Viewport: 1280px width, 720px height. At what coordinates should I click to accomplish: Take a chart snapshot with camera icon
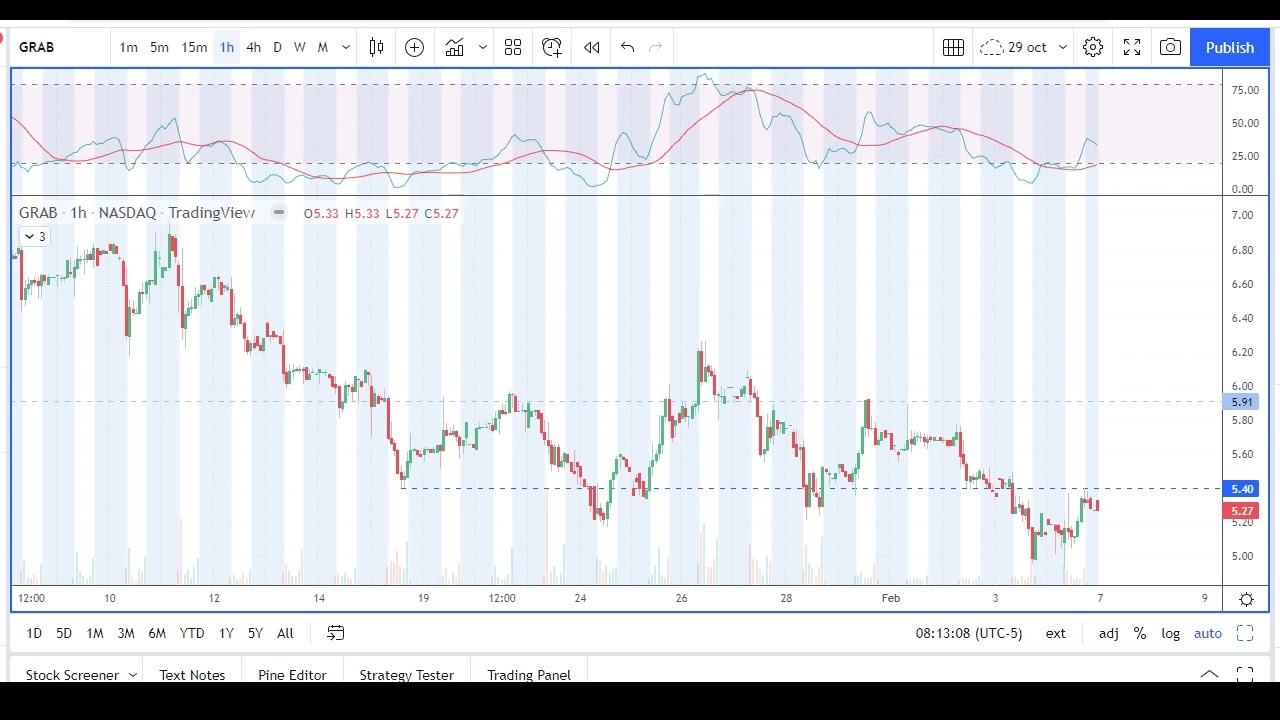1170,47
